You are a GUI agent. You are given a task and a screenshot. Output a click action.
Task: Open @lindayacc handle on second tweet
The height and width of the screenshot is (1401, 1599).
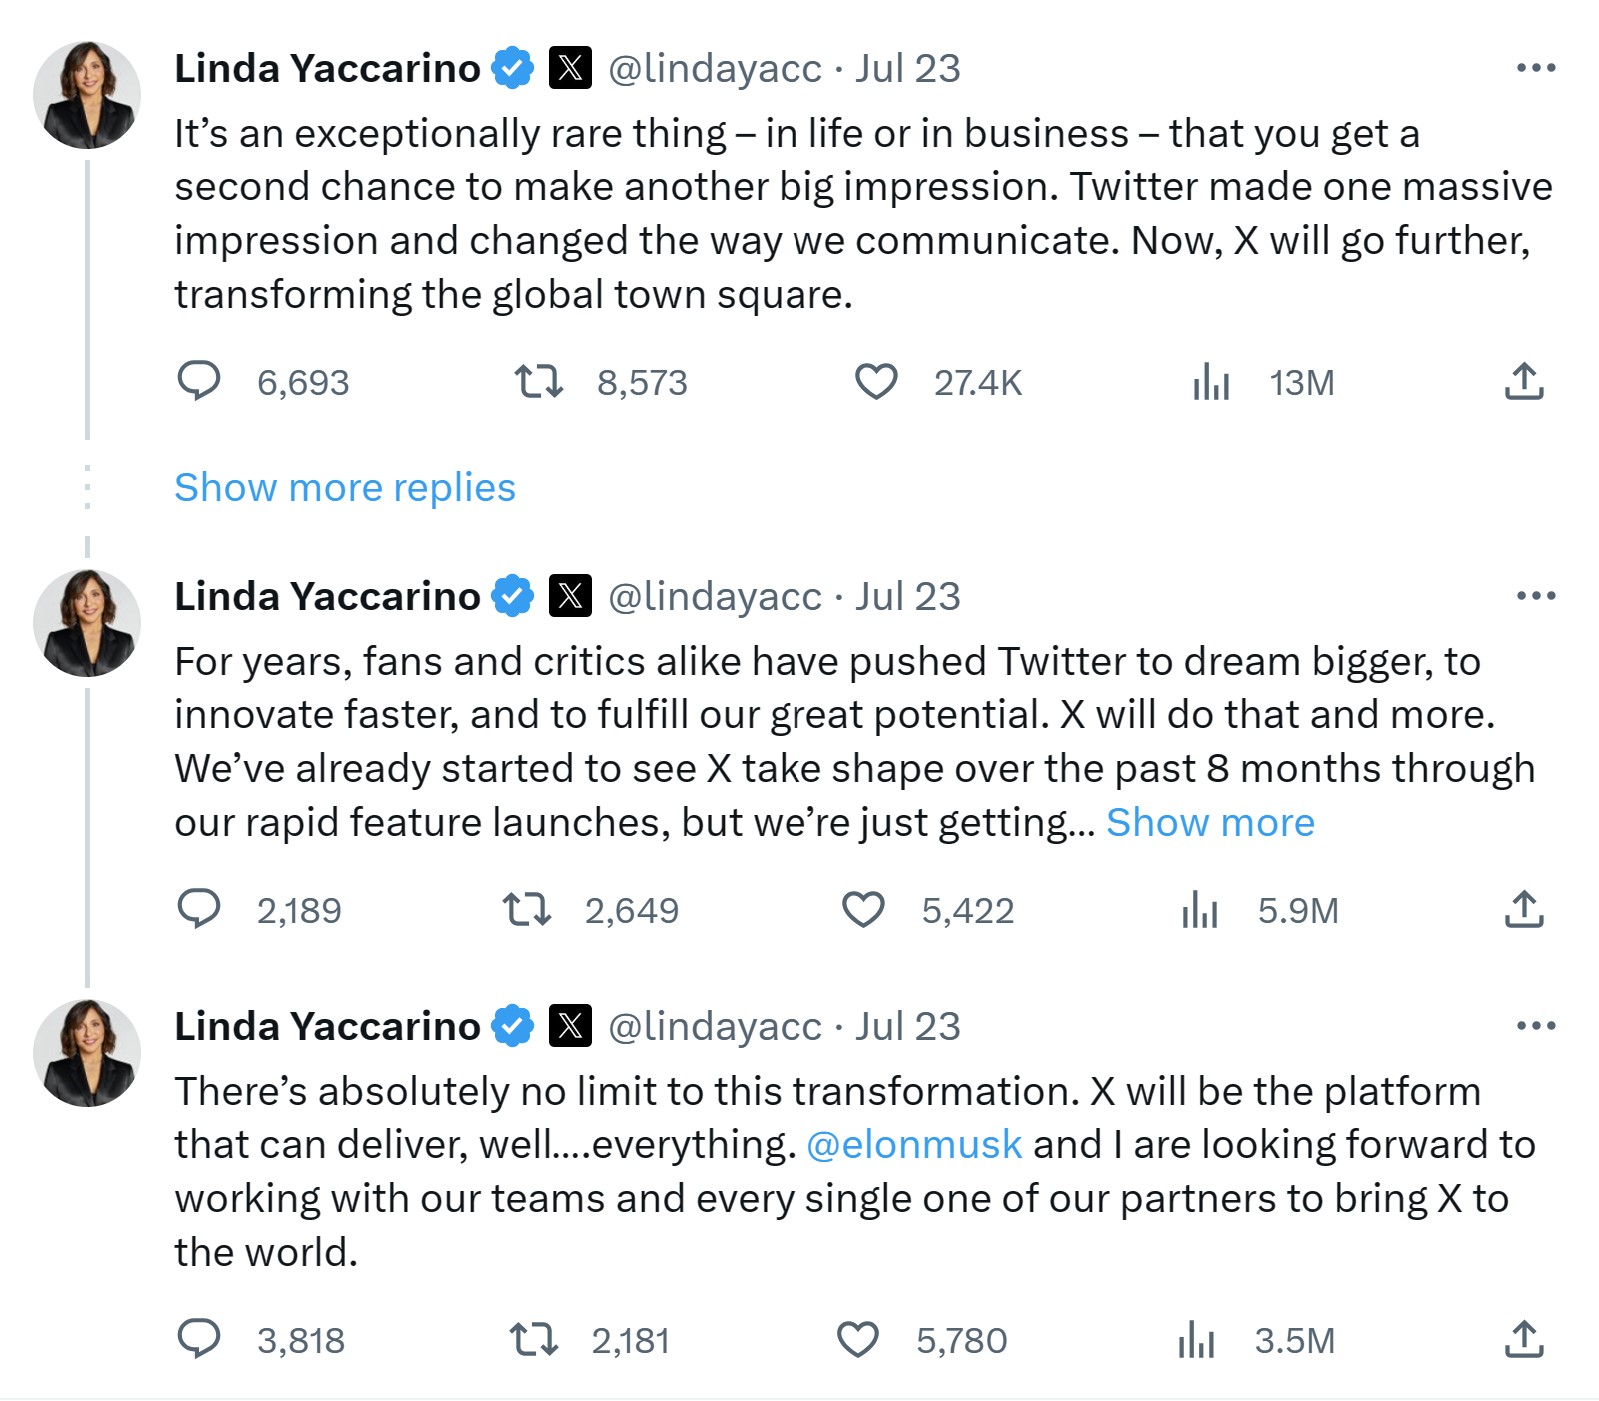(x=715, y=597)
